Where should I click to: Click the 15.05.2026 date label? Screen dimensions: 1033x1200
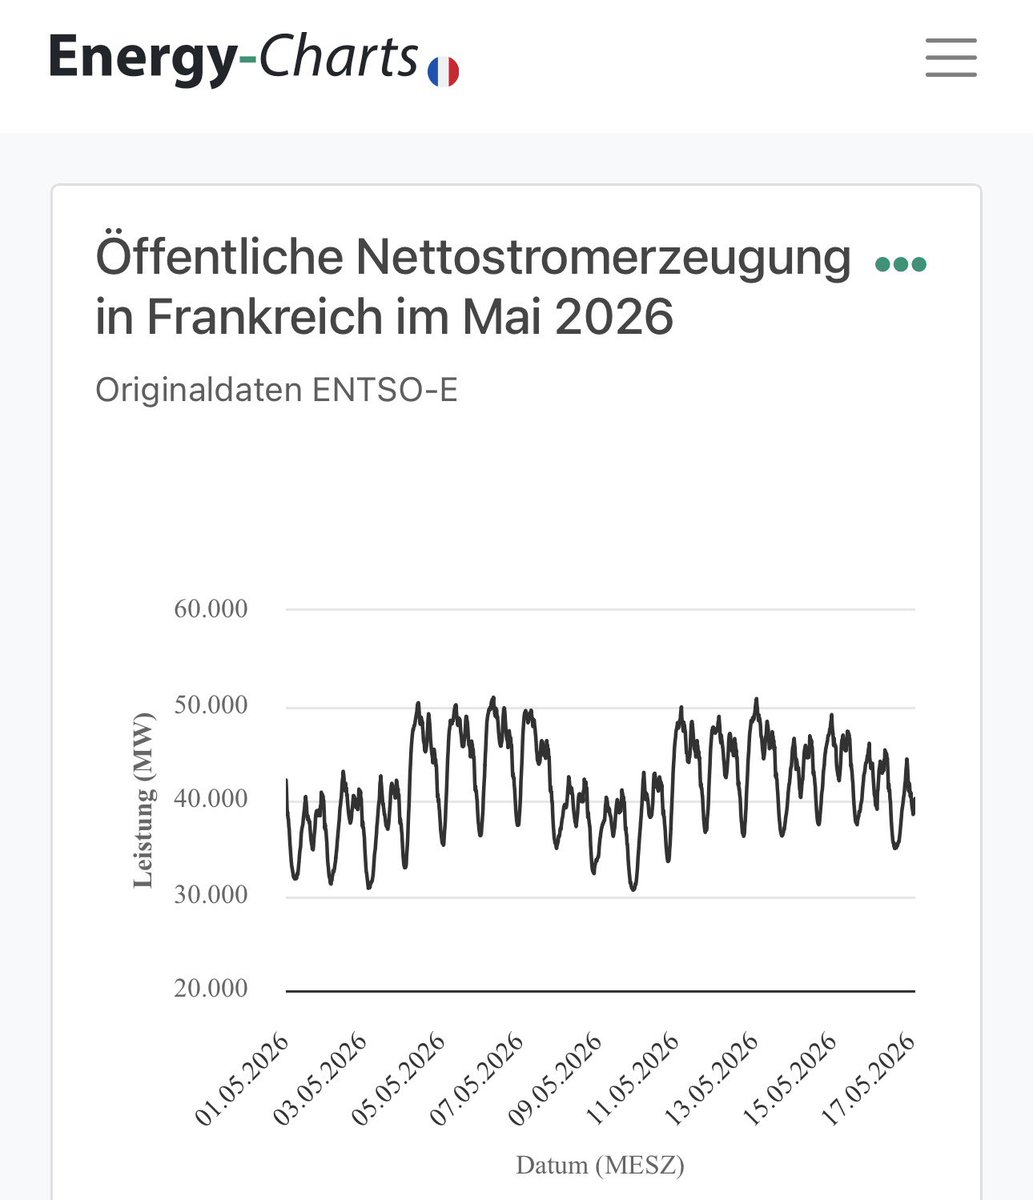coord(788,1080)
